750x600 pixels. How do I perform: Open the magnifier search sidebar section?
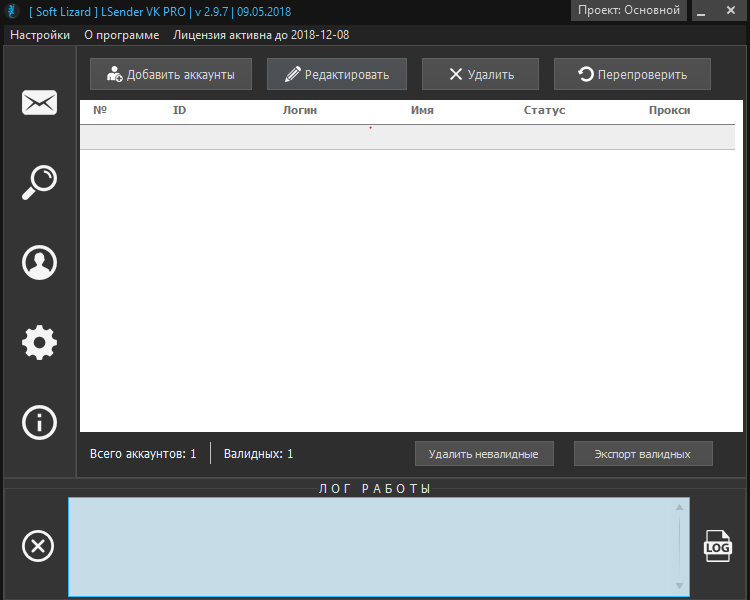(39, 182)
